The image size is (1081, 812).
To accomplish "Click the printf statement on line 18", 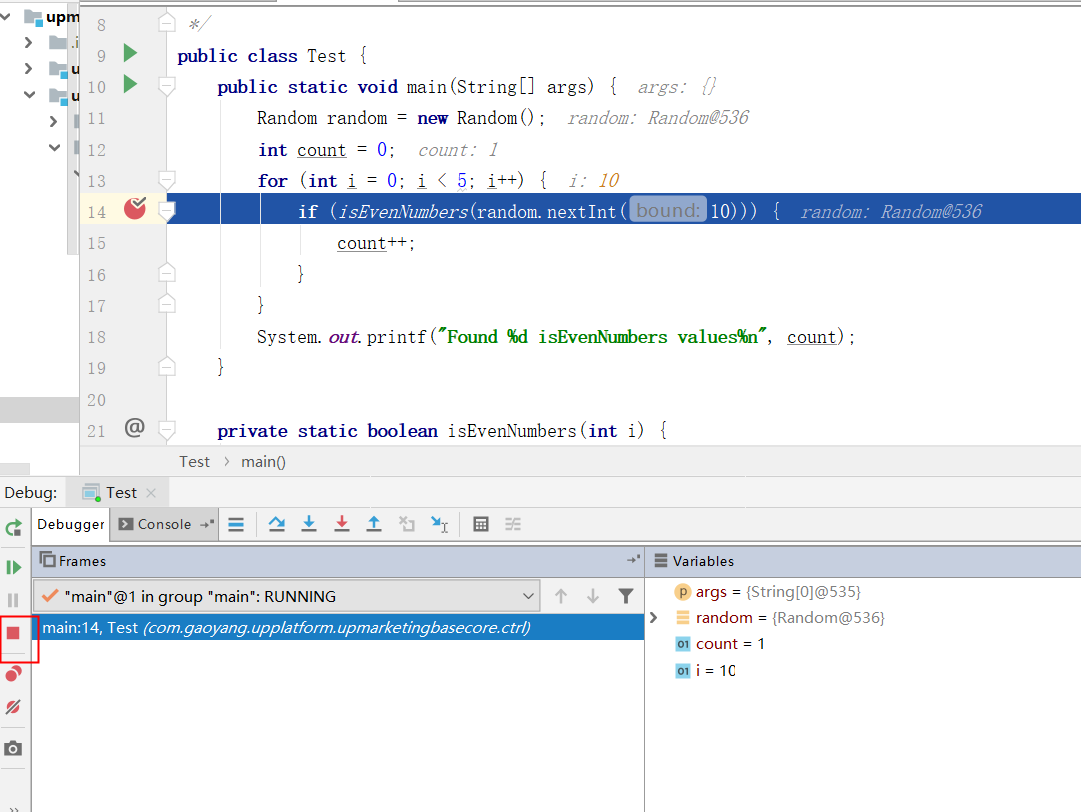I will pos(556,337).
